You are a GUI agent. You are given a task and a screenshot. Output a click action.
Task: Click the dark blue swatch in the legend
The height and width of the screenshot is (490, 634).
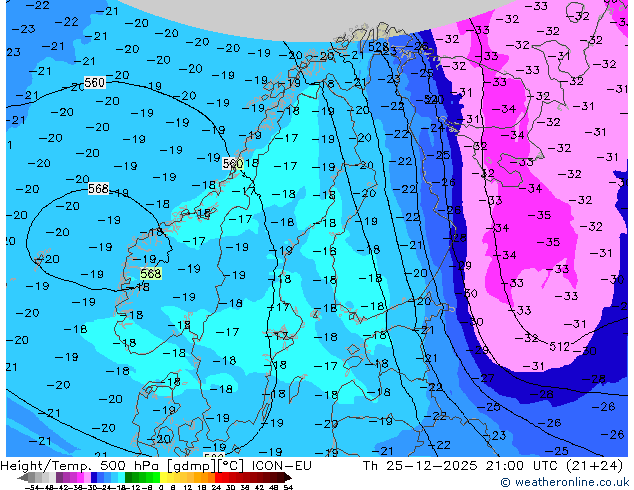coord(94,478)
